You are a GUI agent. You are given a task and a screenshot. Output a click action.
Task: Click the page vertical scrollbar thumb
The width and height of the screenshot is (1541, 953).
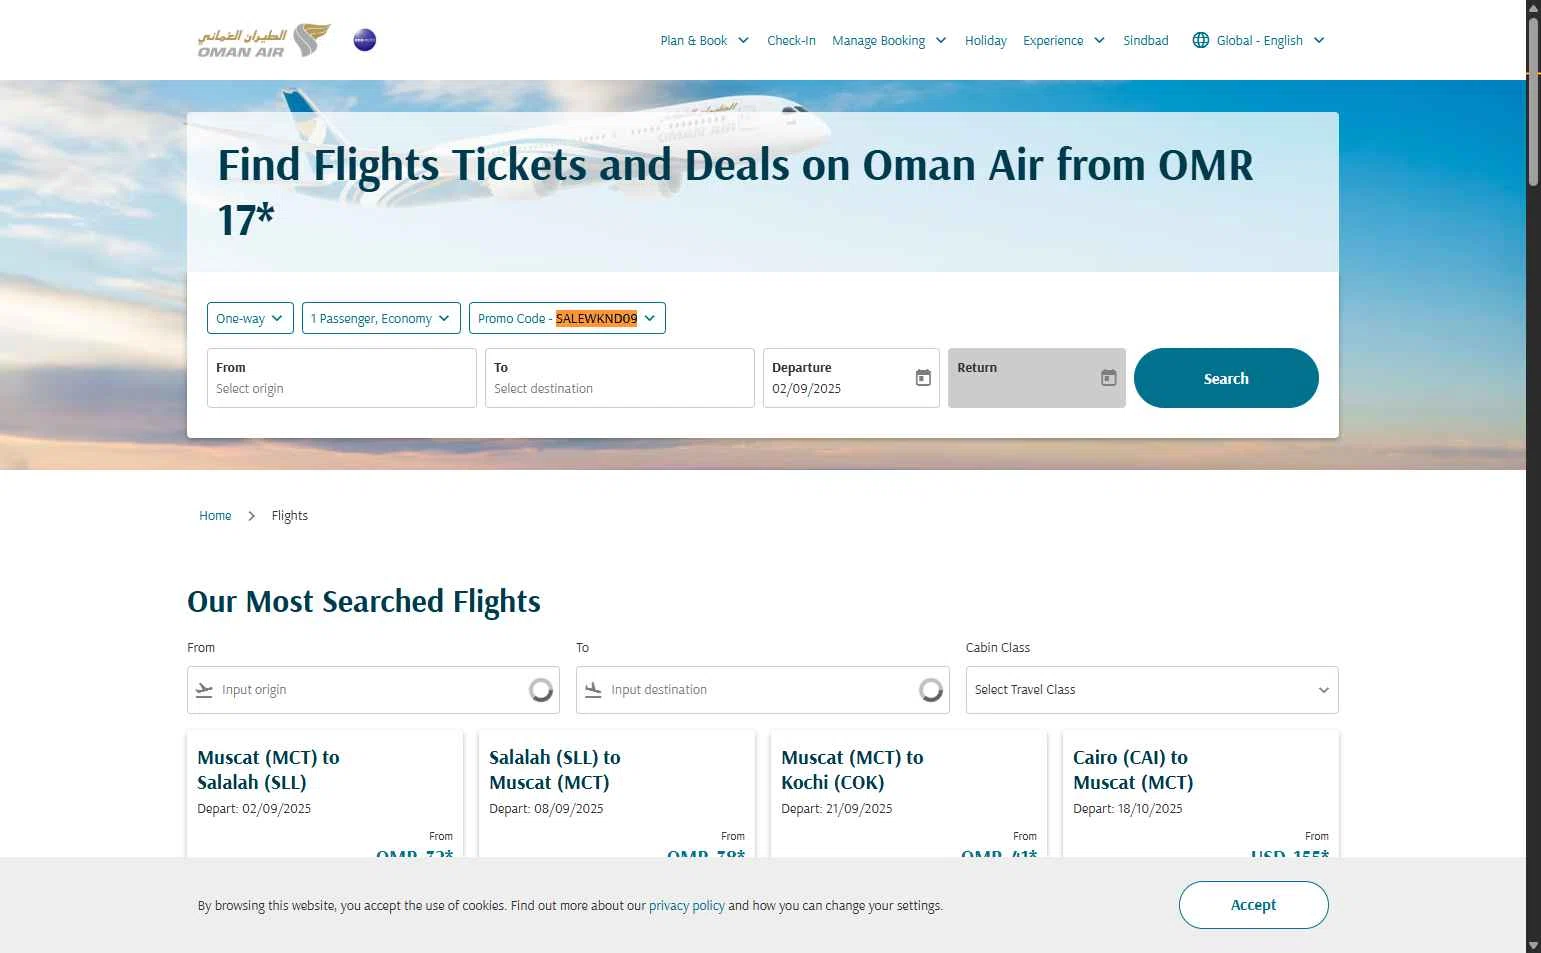[x=1533, y=100]
